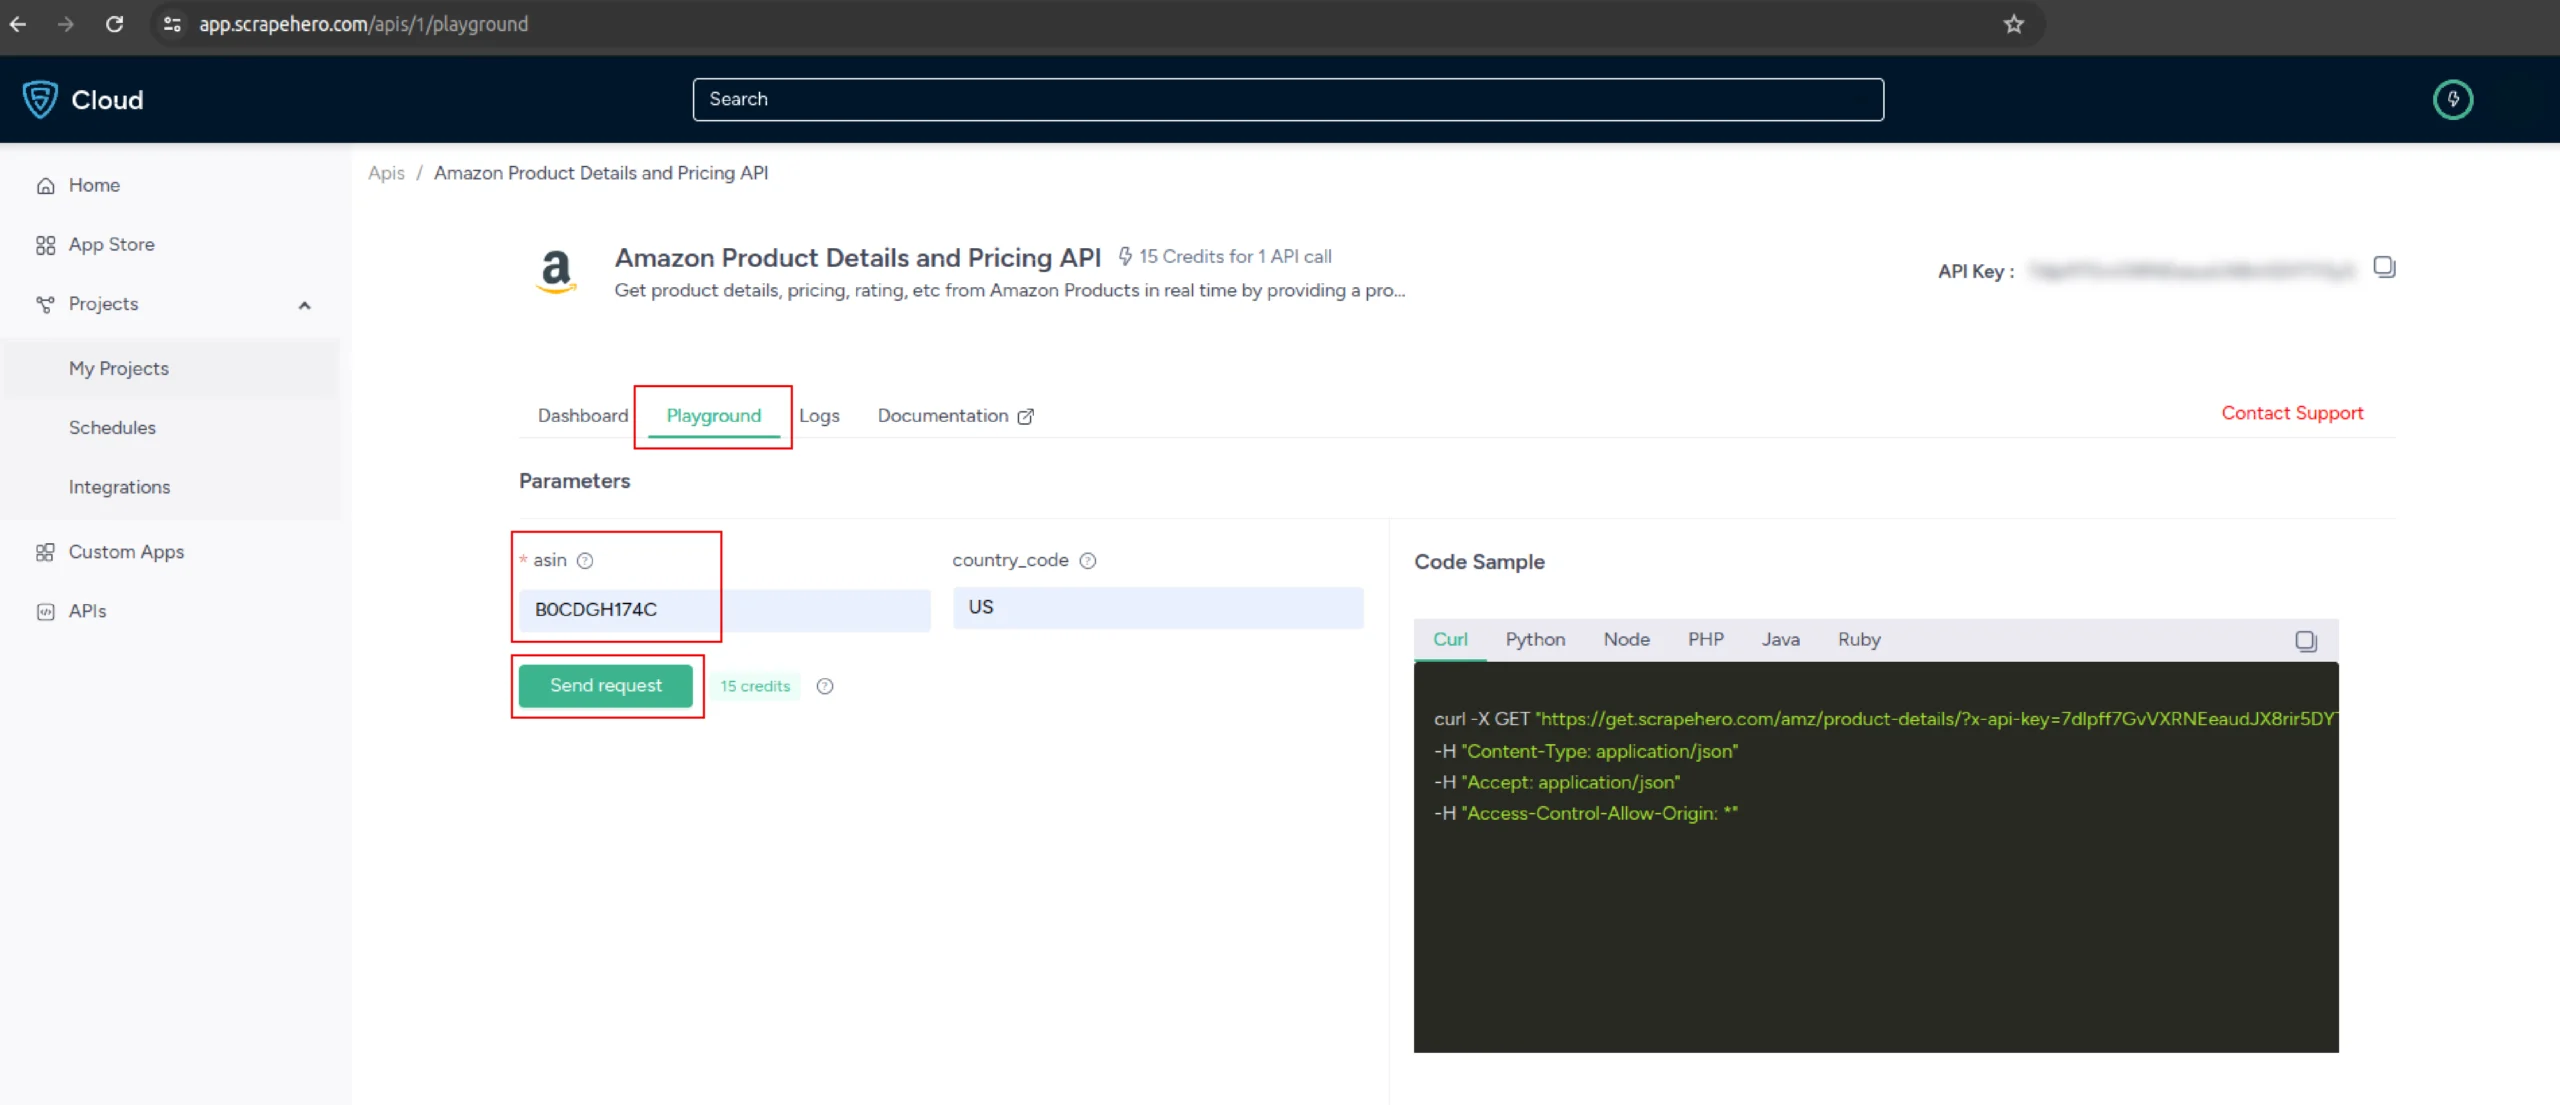Click the ScrapeHero Cloud shield logo
The height and width of the screenshot is (1105, 2560).
(40, 99)
